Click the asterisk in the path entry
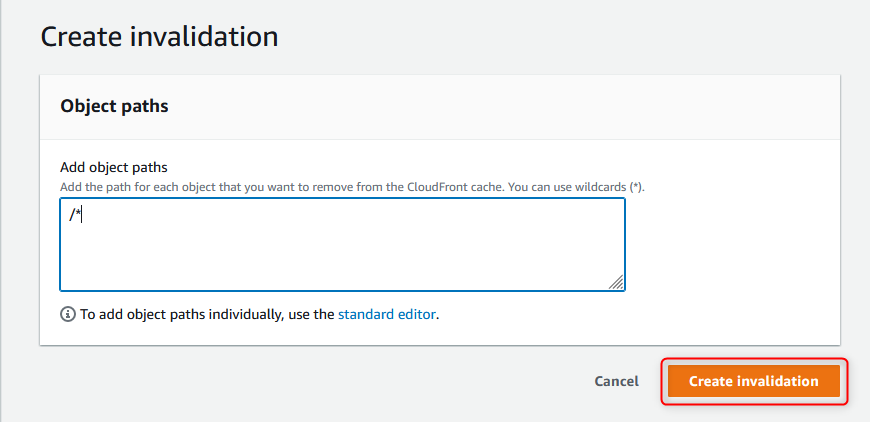The width and height of the screenshot is (870, 422). pos(78,215)
